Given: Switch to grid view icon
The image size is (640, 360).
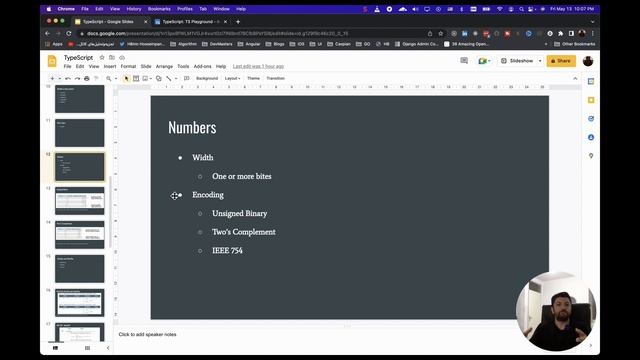Looking at the screenshot, I should 87,348.
